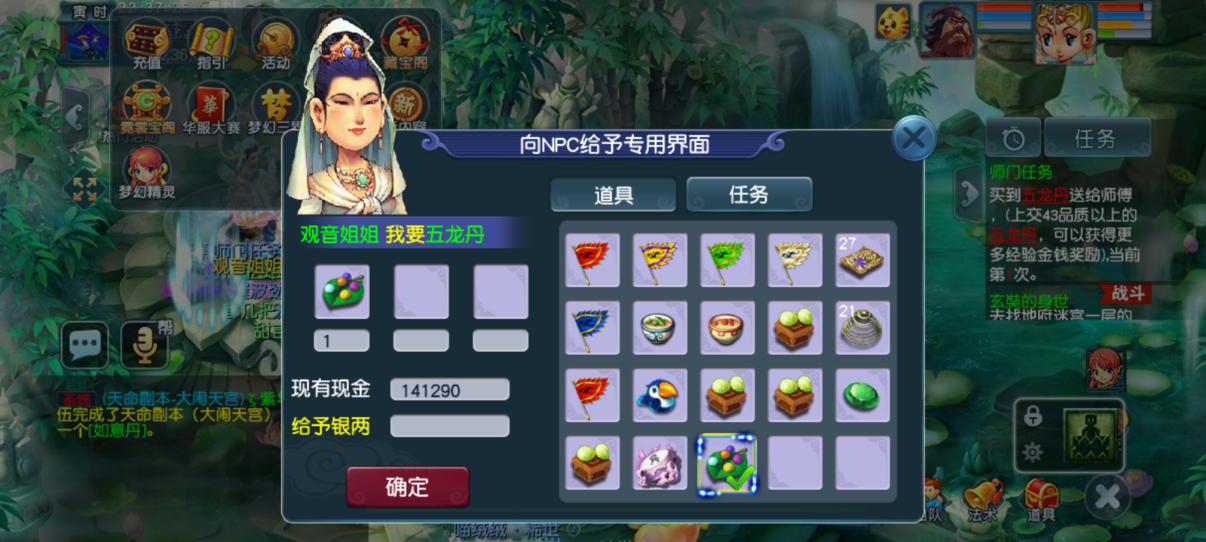Tap the microphone voice chat icon
Screen dimensions: 1206x542
pos(145,345)
